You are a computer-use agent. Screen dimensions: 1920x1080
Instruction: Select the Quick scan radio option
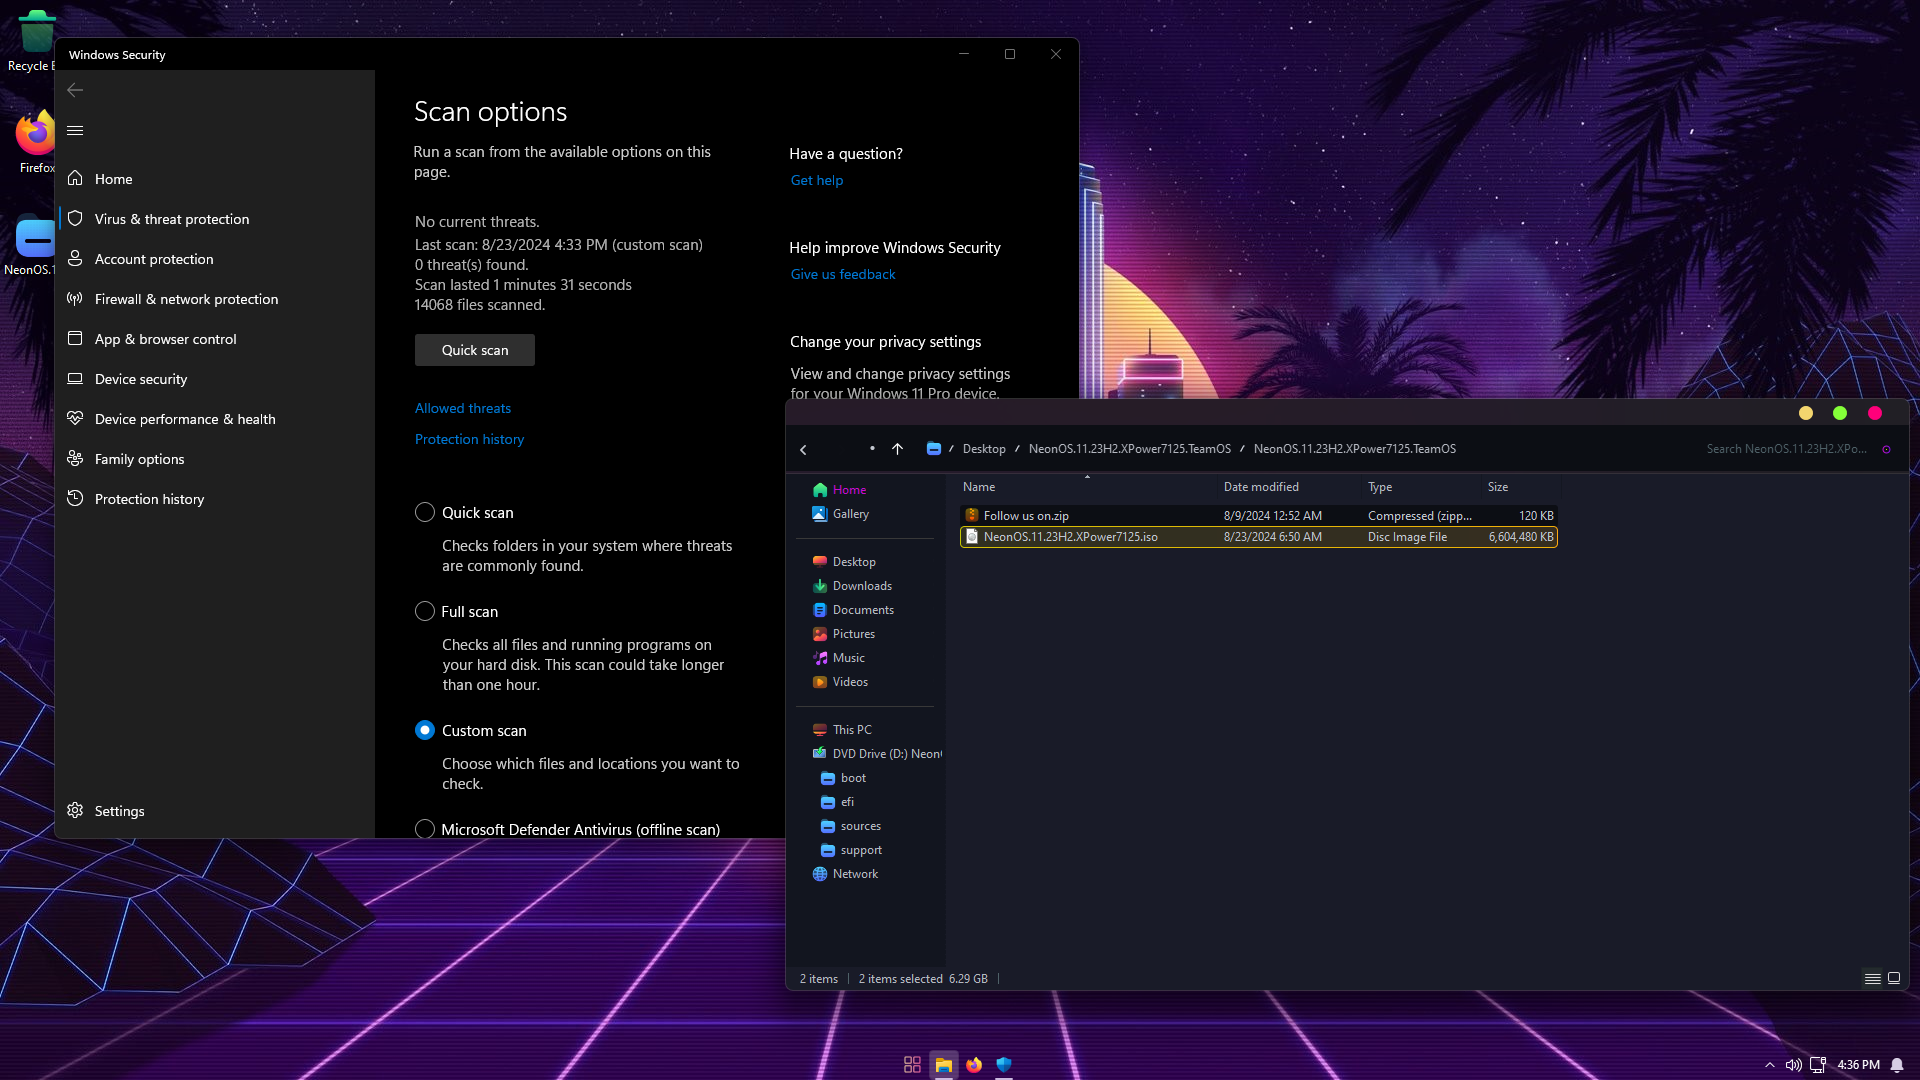click(x=425, y=512)
